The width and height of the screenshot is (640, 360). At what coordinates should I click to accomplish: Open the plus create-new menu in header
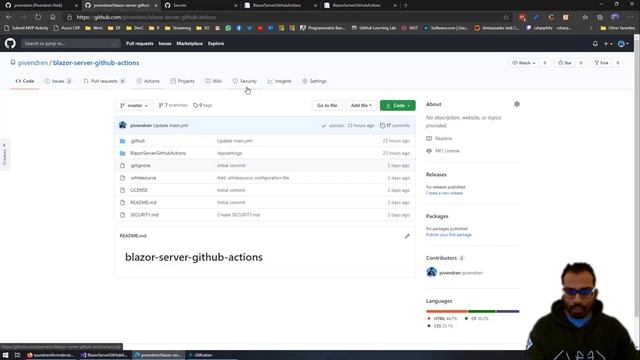click(608, 44)
